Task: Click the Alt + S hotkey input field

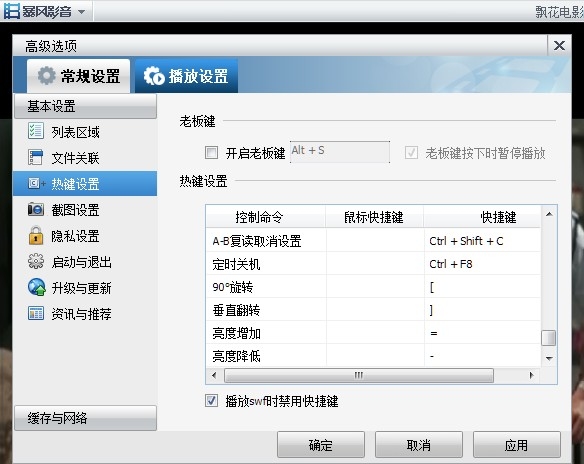Action: (340, 152)
